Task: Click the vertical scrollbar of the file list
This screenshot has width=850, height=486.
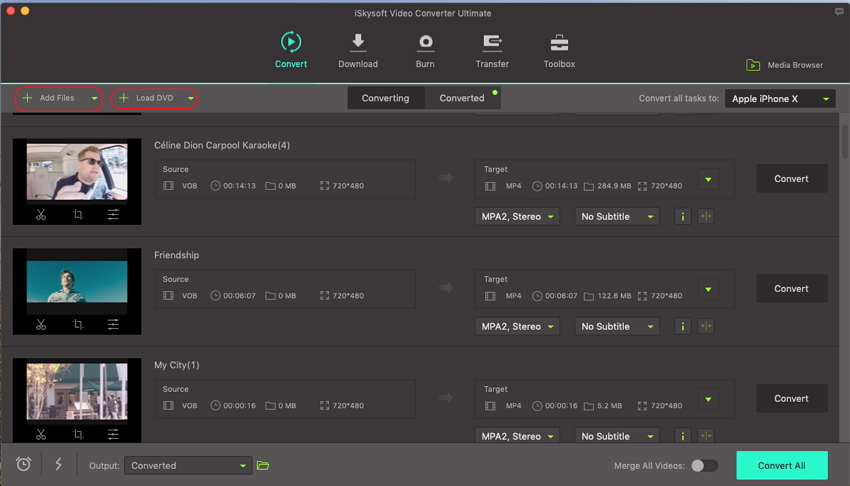Action: click(843, 140)
